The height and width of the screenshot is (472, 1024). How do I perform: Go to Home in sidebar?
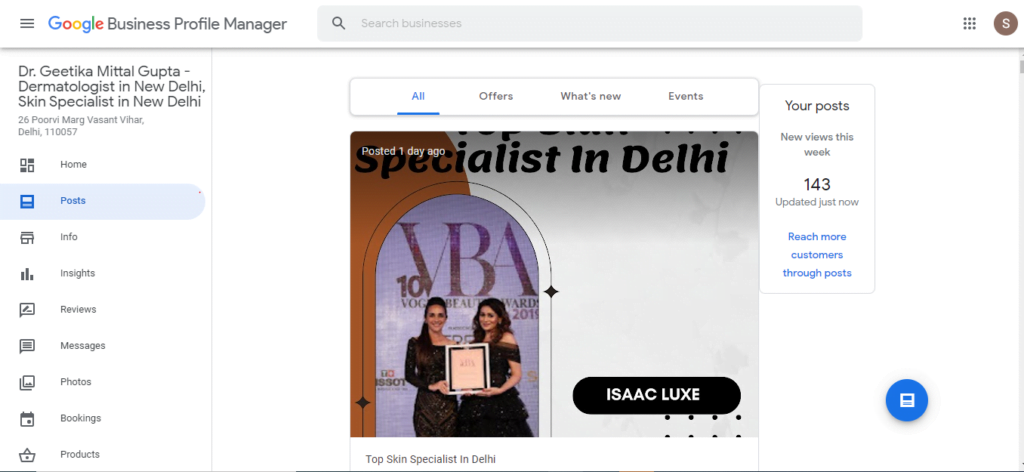click(x=73, y=165)
